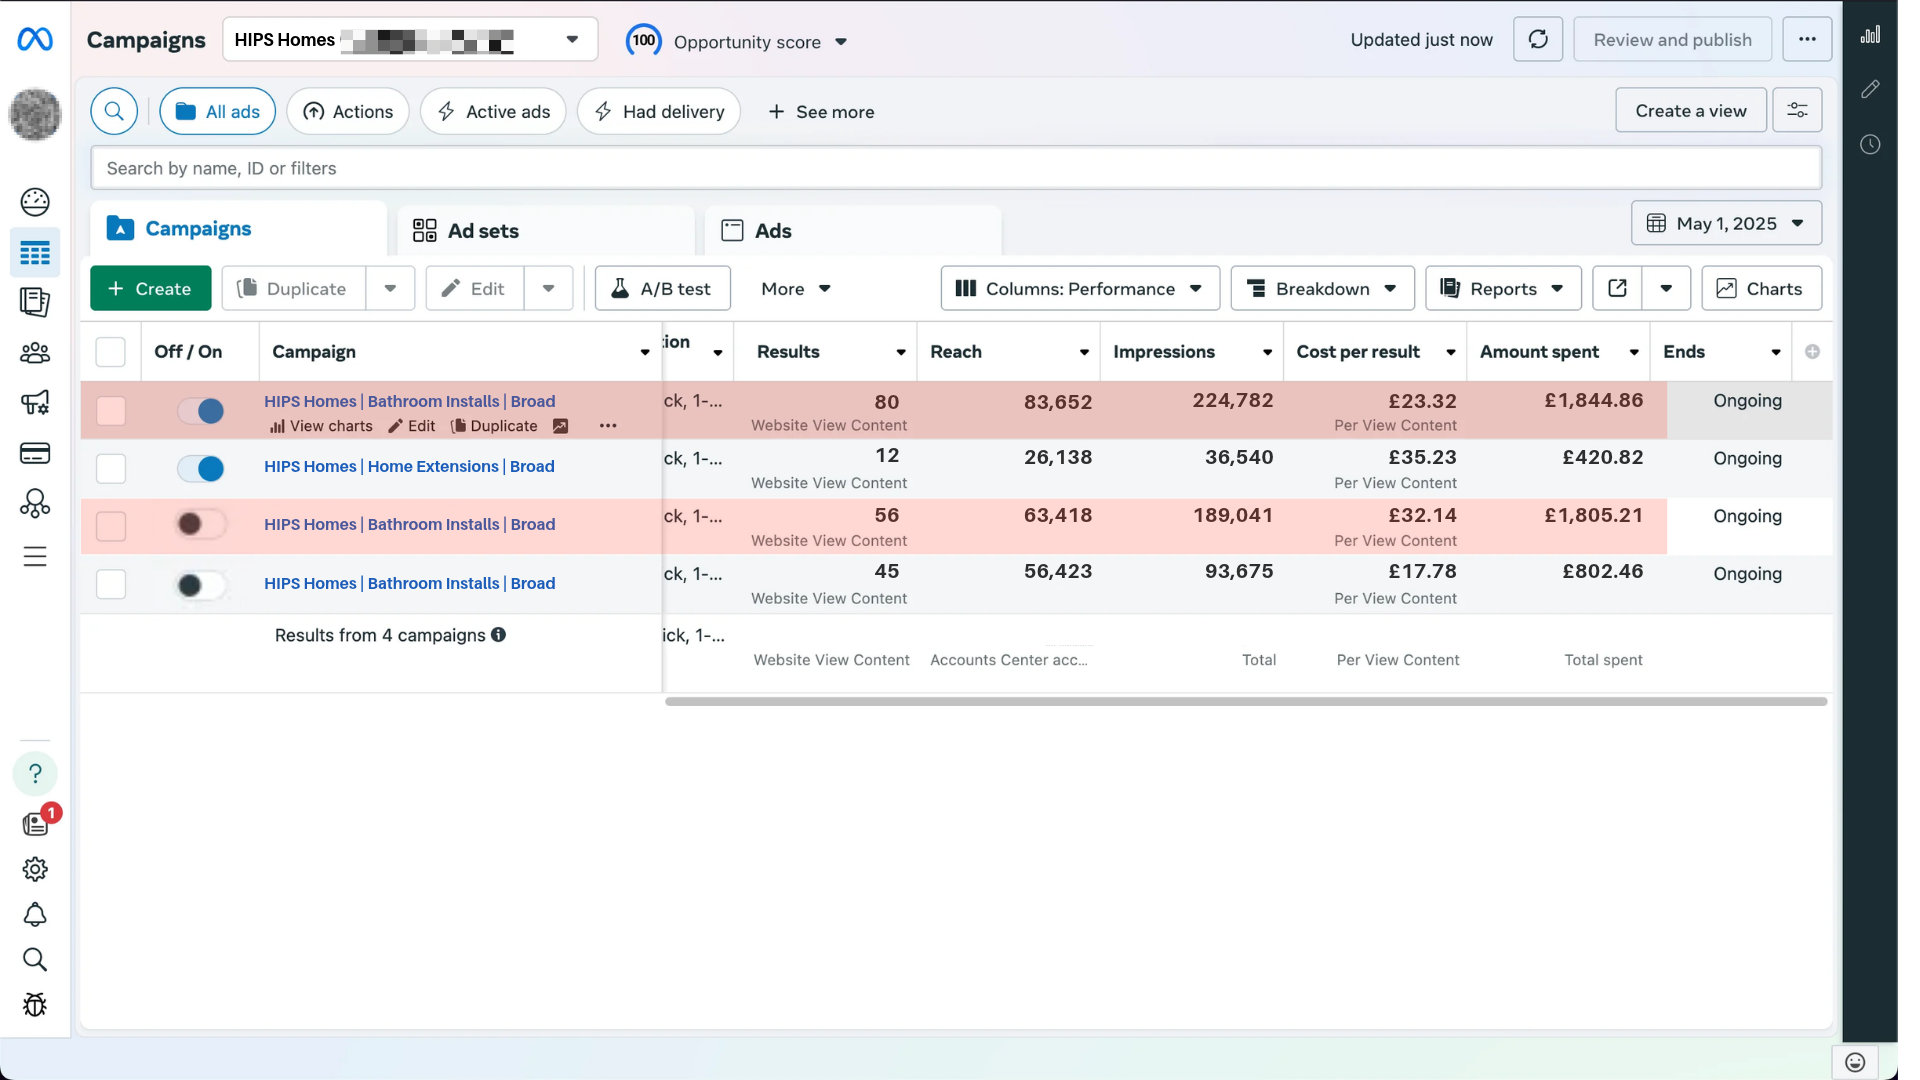Open the HIPS Homes account dropdown

click(410, 40)
